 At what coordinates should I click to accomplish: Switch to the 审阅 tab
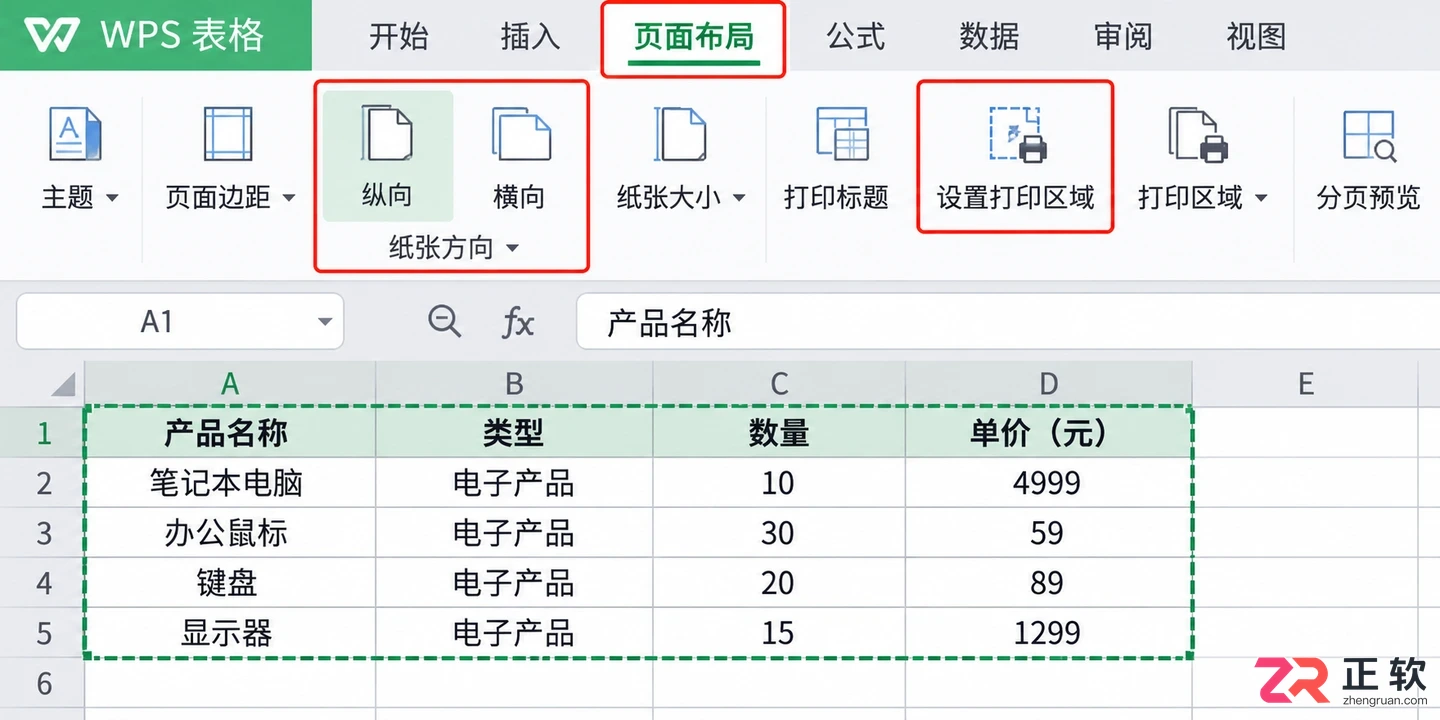(x=1123, y=36)
